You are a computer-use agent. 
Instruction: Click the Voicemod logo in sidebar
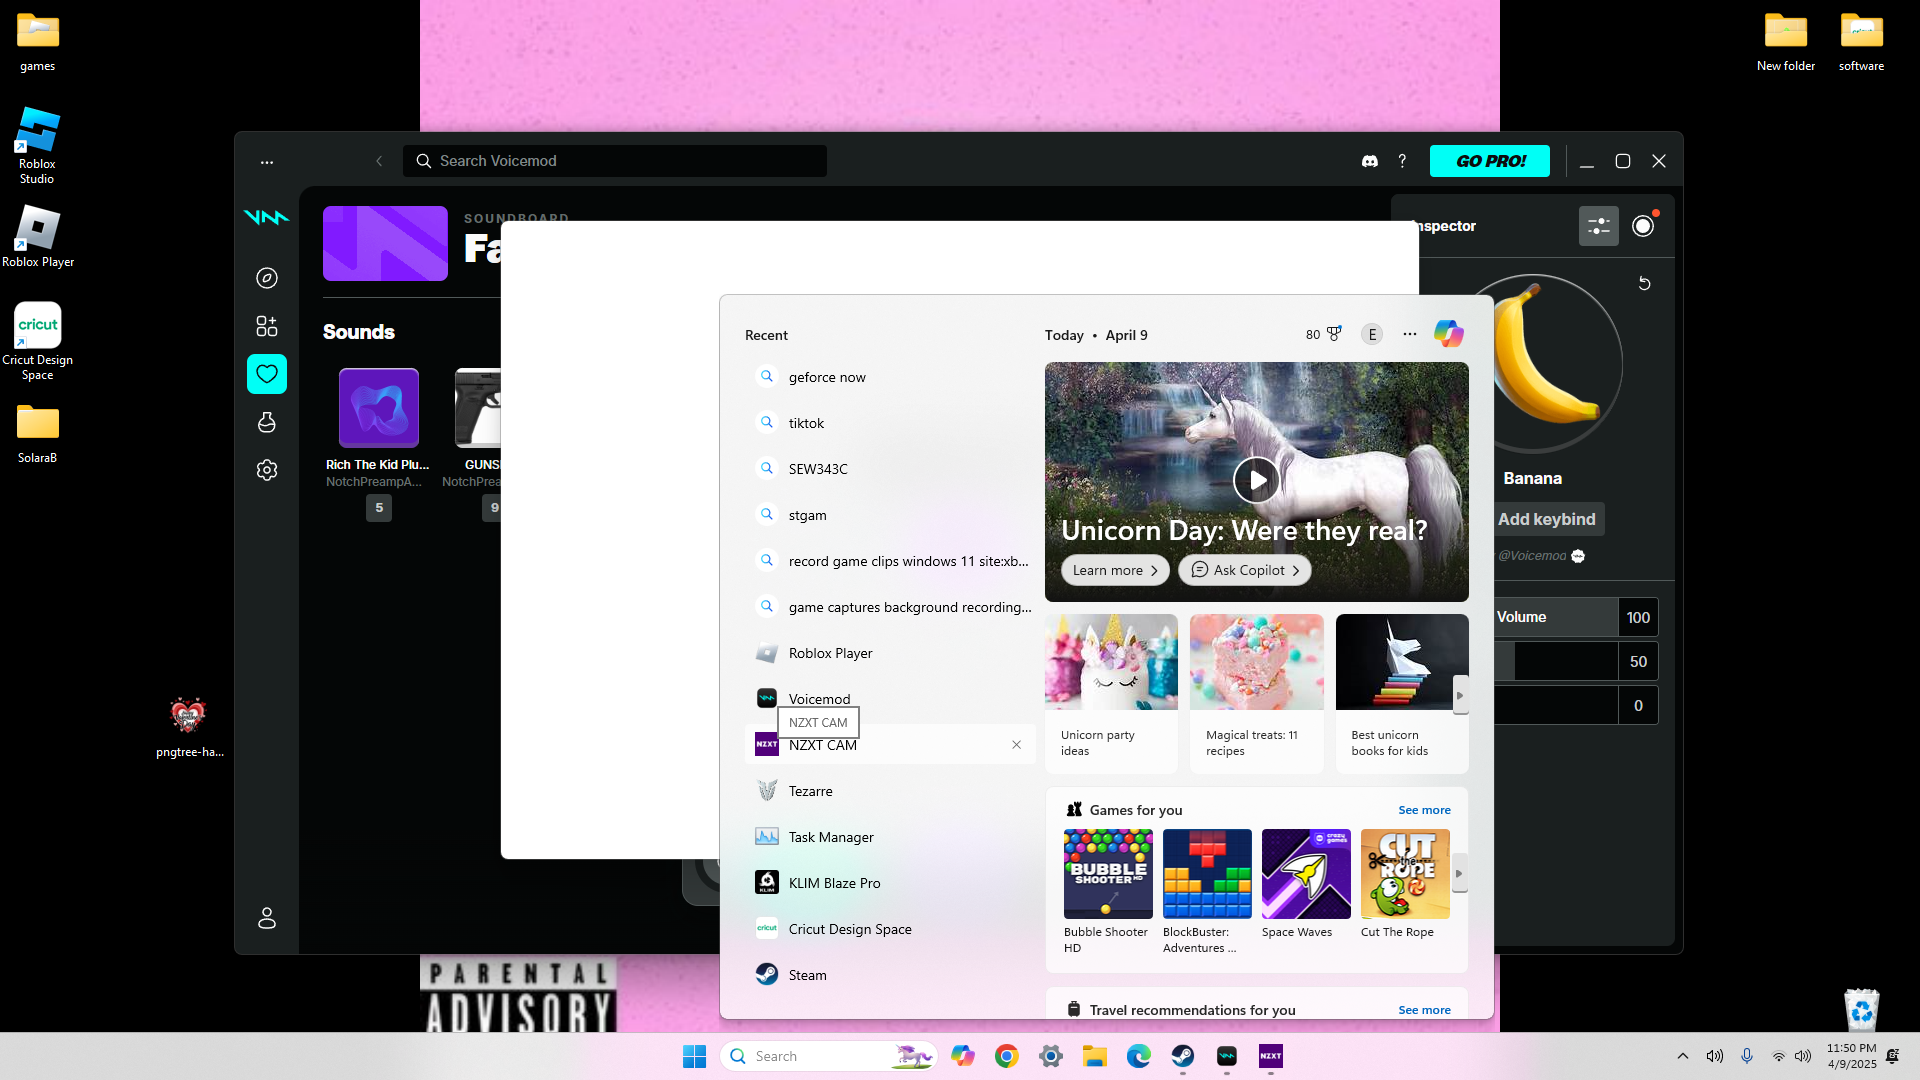pyautogui.click(x=267, y=217)
